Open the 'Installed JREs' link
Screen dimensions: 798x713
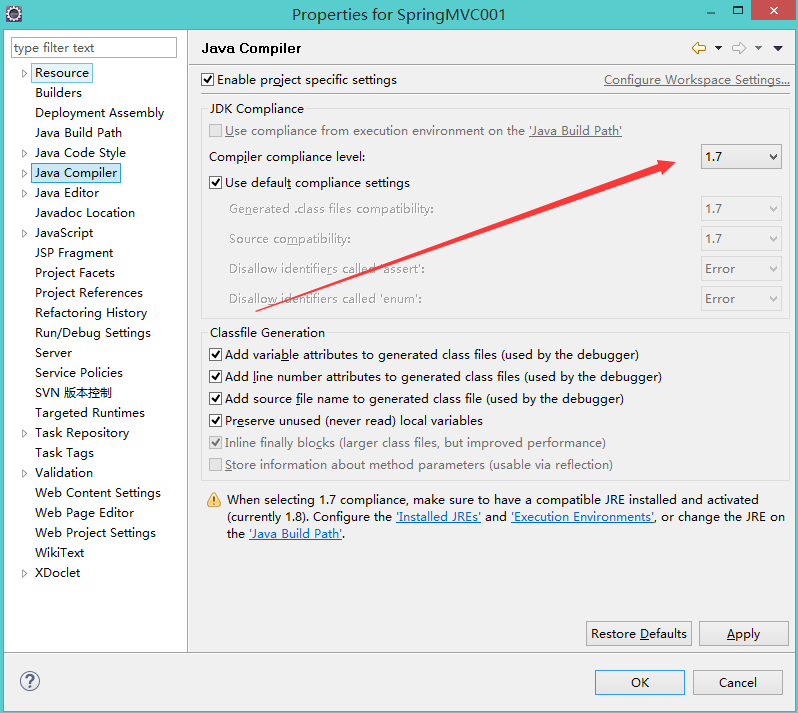click(x=438, y=517)
